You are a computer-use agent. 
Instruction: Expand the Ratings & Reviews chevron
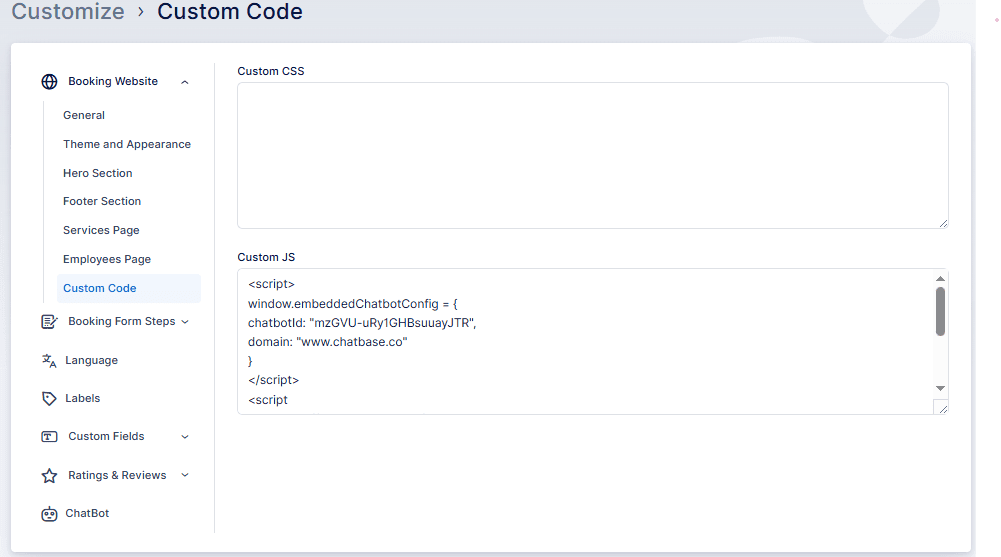(185, 475)
